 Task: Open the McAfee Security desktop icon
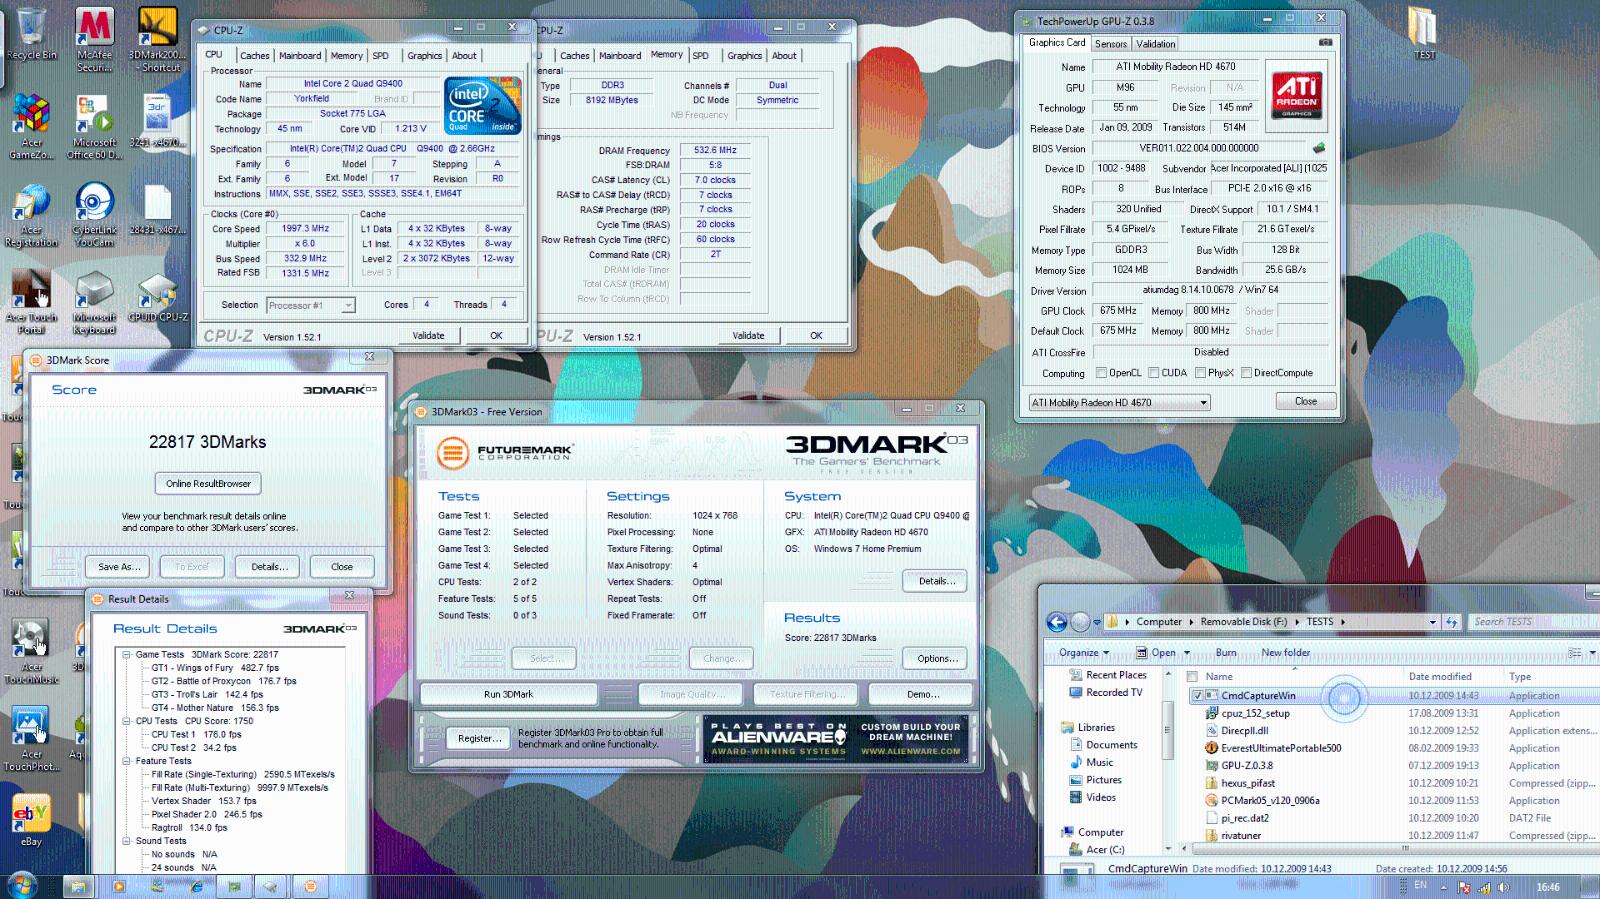[94, 40]
